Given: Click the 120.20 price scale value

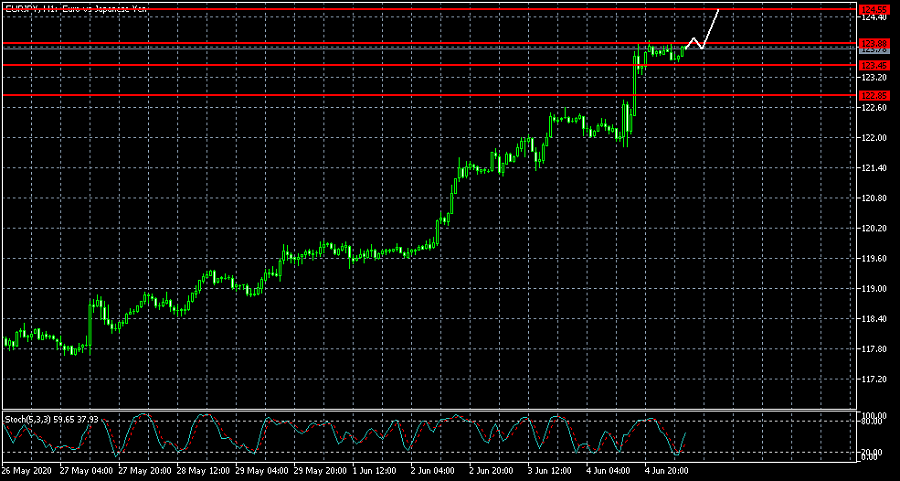Looking at the screenshot, I should (874, 228).
